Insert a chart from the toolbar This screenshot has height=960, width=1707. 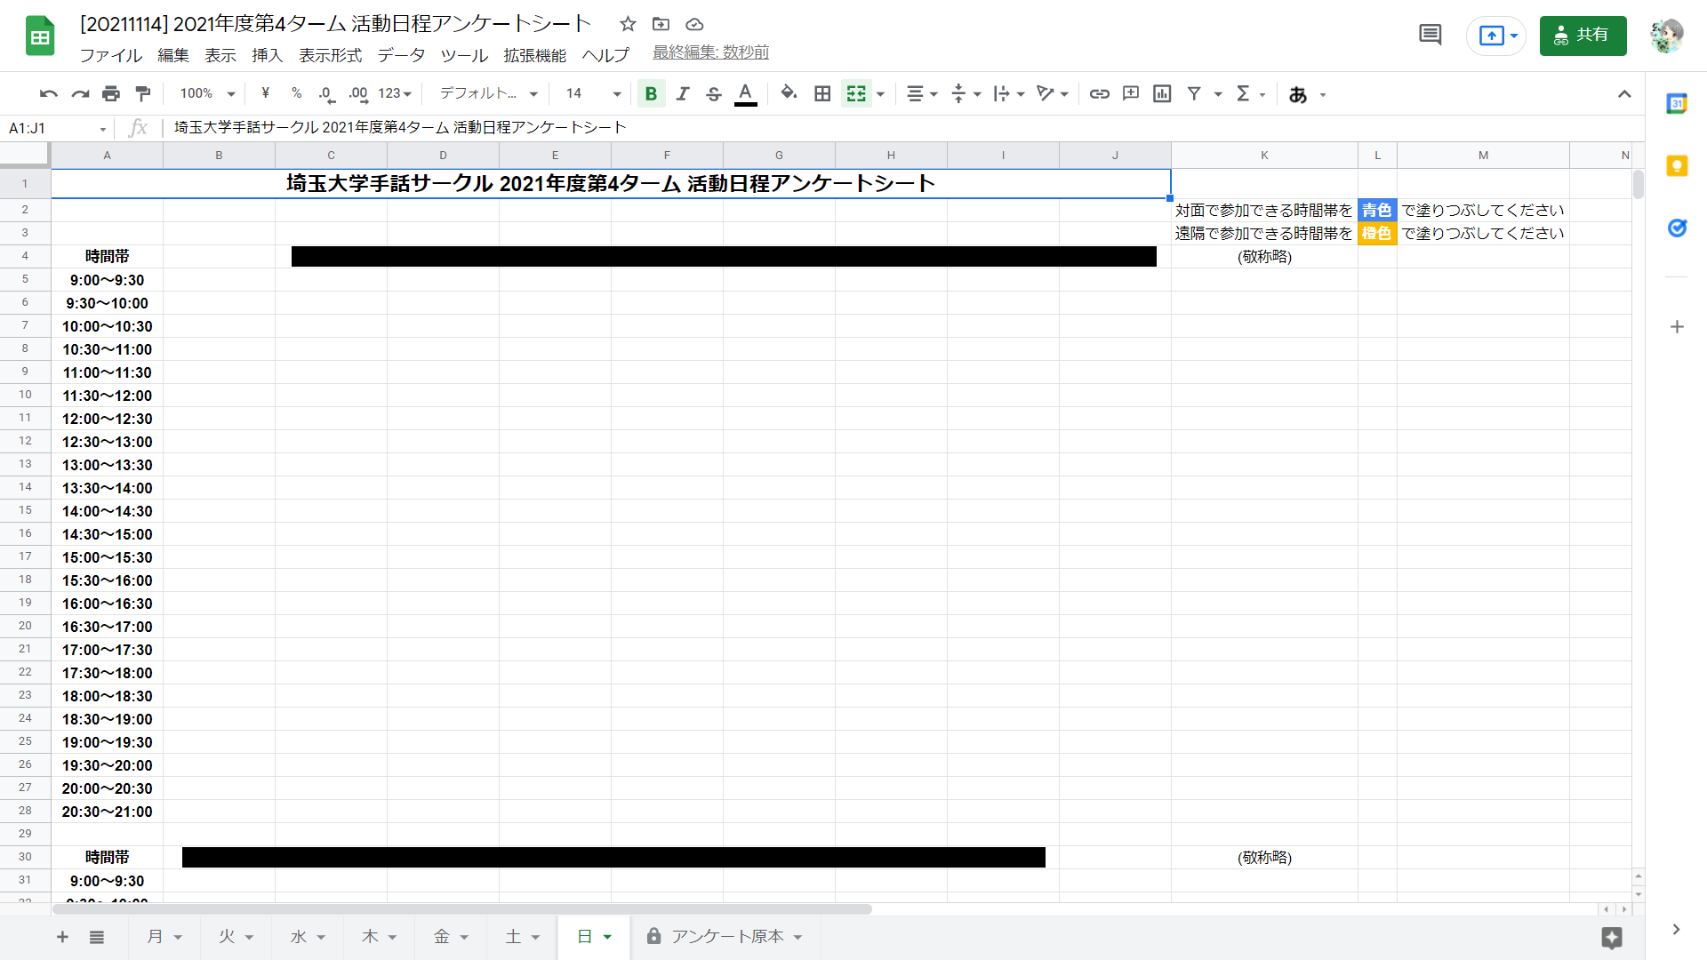[1162, 94]
